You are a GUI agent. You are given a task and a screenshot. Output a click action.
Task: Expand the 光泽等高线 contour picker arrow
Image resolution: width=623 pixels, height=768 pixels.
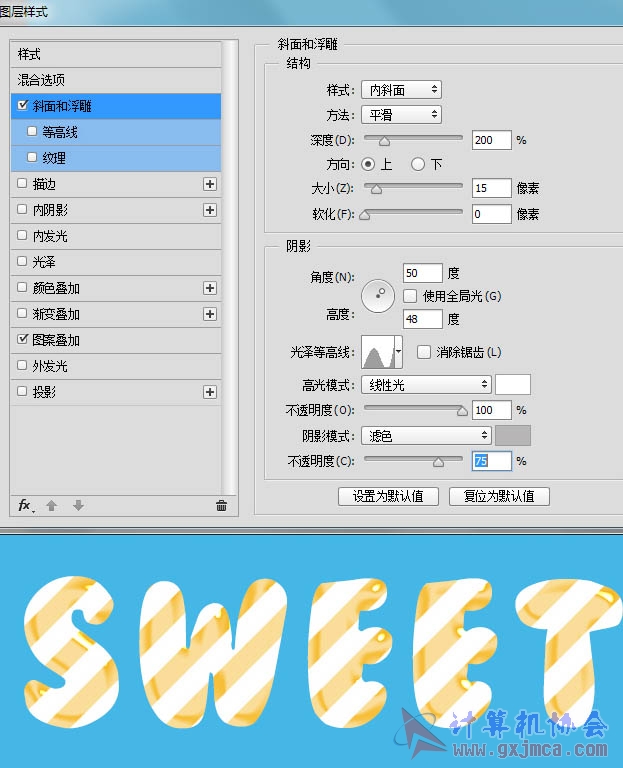tap(399, 352)
